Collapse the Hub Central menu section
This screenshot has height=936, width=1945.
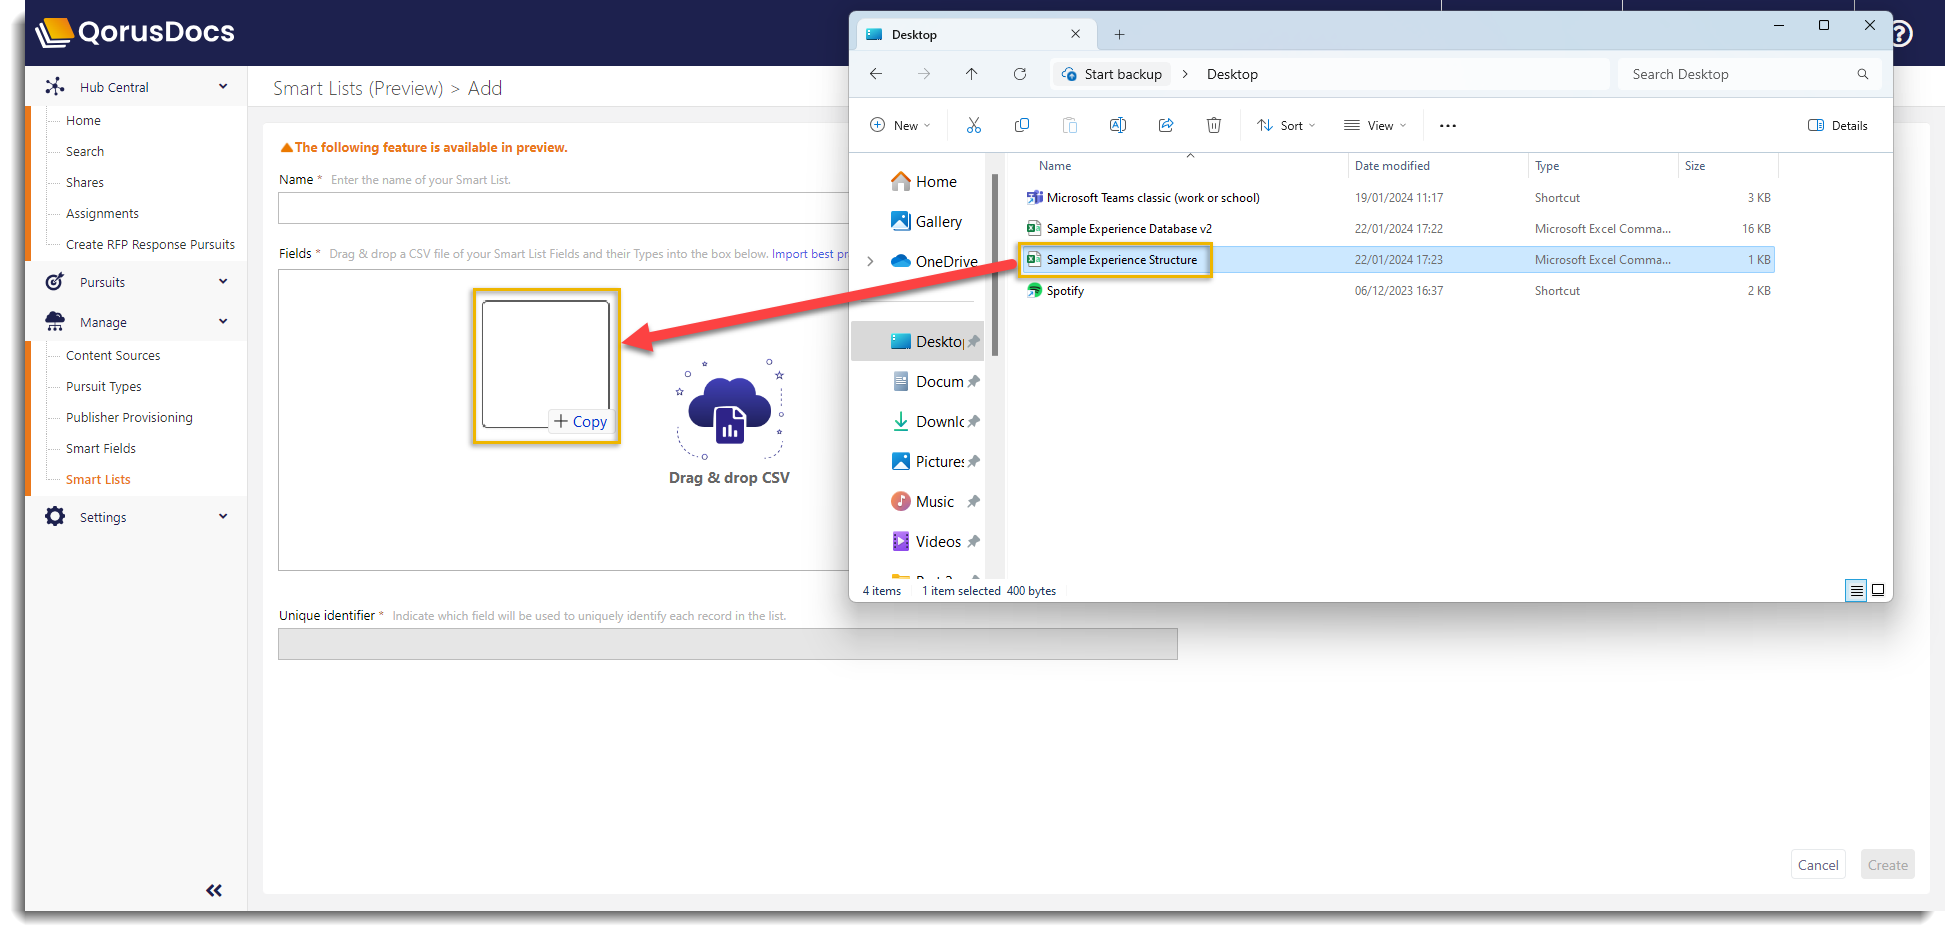[223, 87]
